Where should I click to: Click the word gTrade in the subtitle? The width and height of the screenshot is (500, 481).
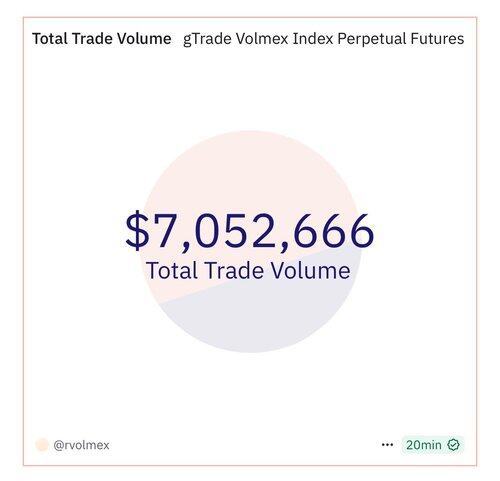[207, 39]
